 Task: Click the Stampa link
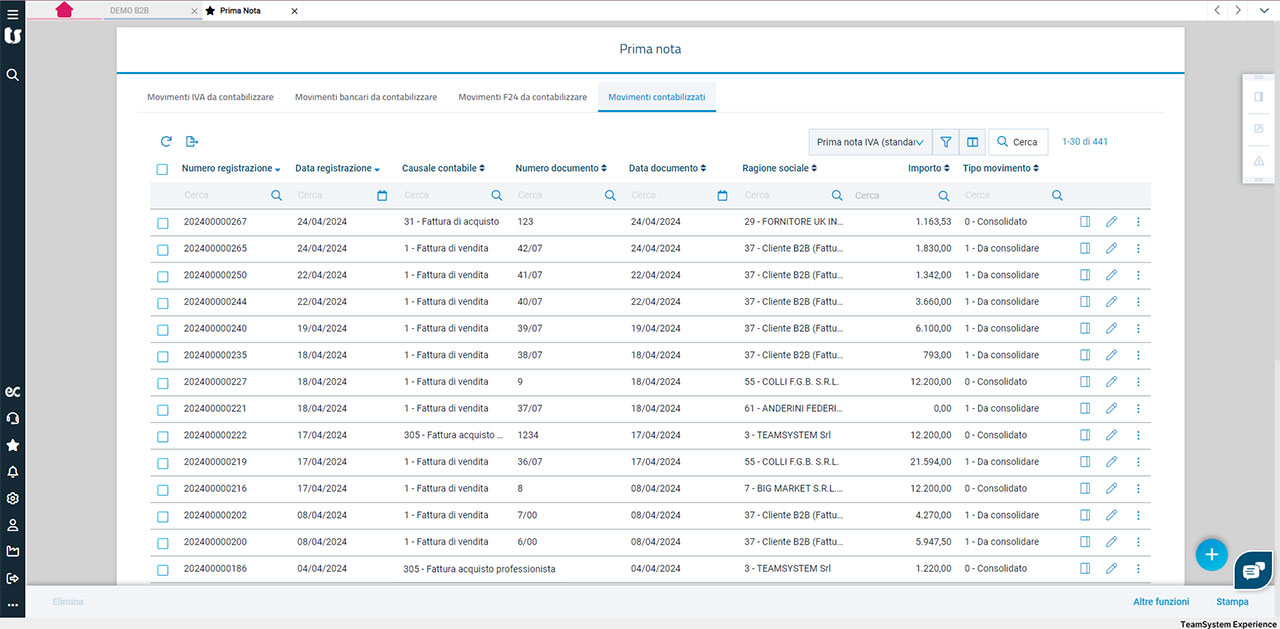1232,602
